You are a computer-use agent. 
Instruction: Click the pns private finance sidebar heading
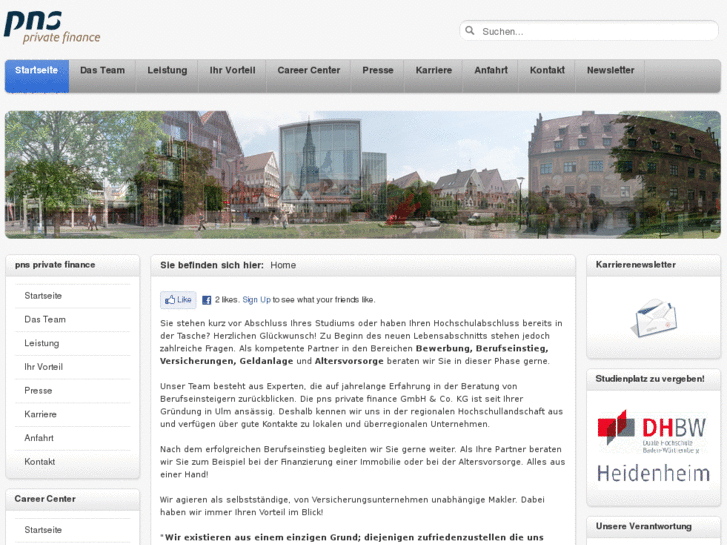tap(55, 265)
